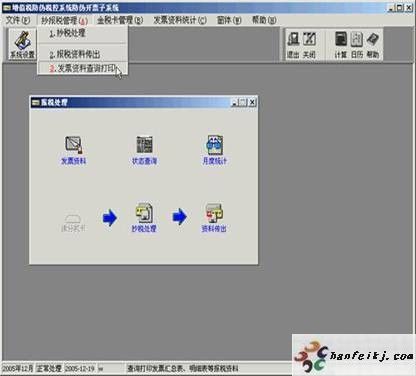416x376 pixels.
Task: Launch the 抄税处理 icon in workflow
Action: 144,217
